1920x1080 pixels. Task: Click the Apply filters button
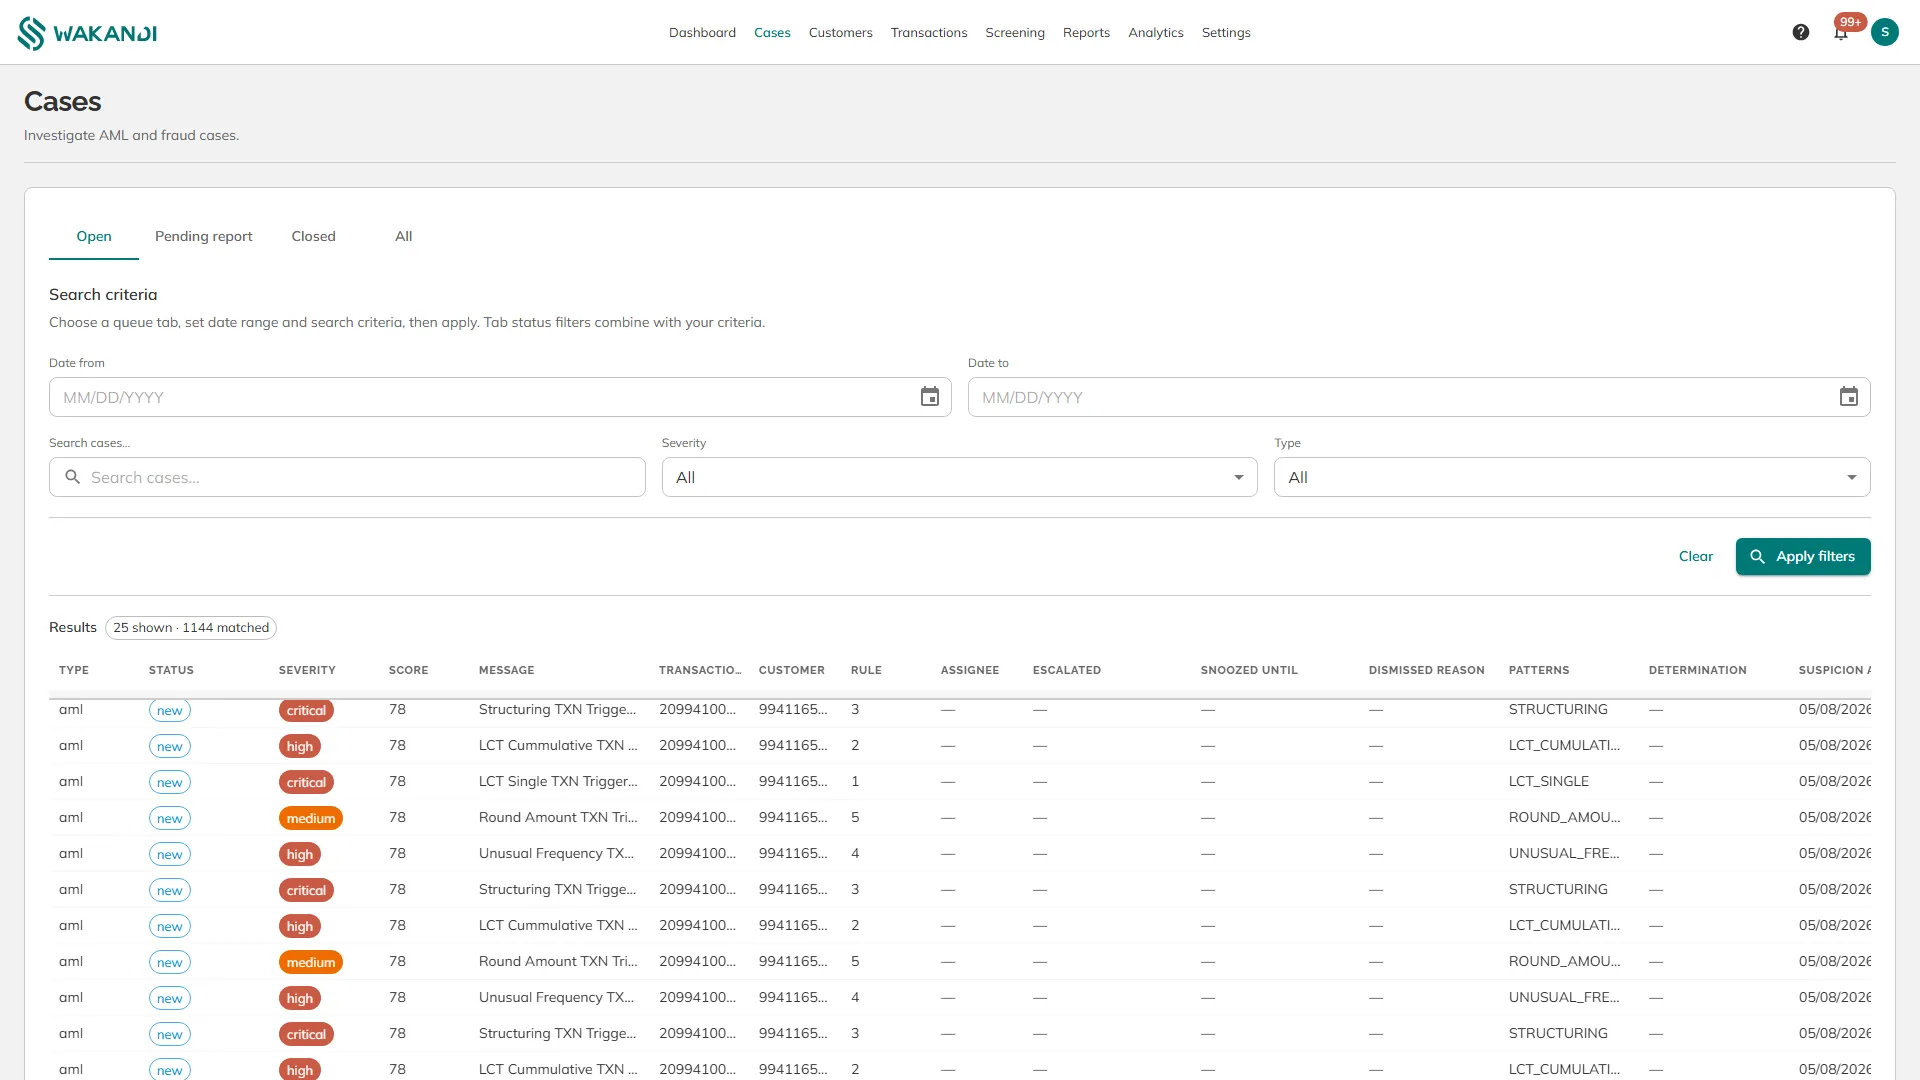tap(1803, 556)
